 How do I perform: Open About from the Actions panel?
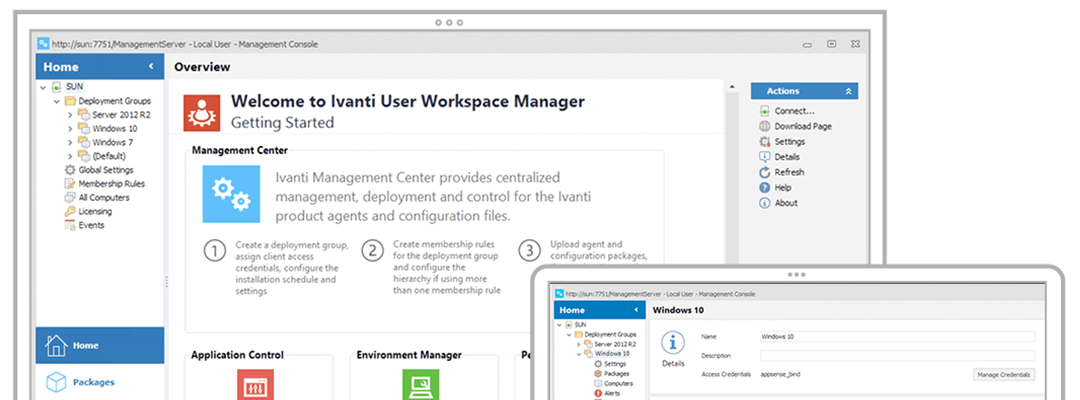tap(778, 203)
